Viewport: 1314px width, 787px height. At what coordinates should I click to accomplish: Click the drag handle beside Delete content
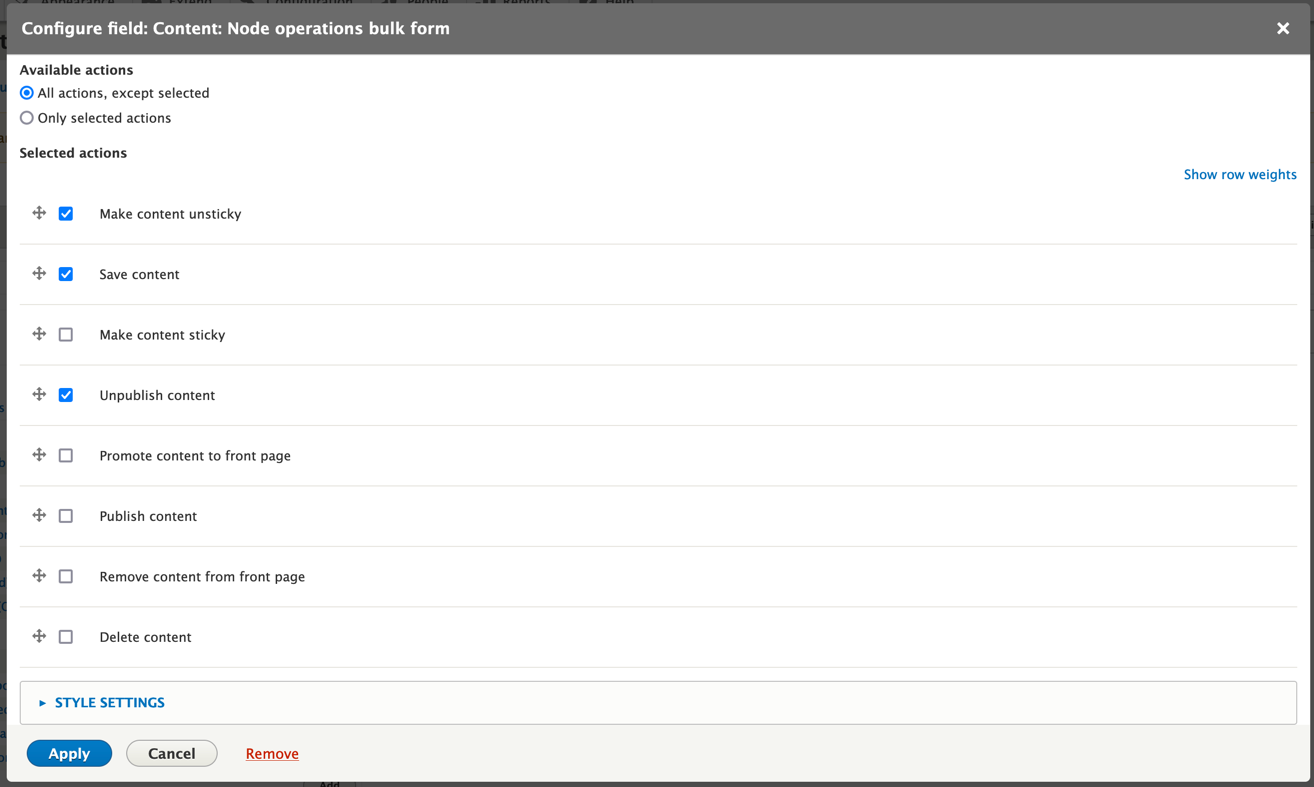click(39, 636)
